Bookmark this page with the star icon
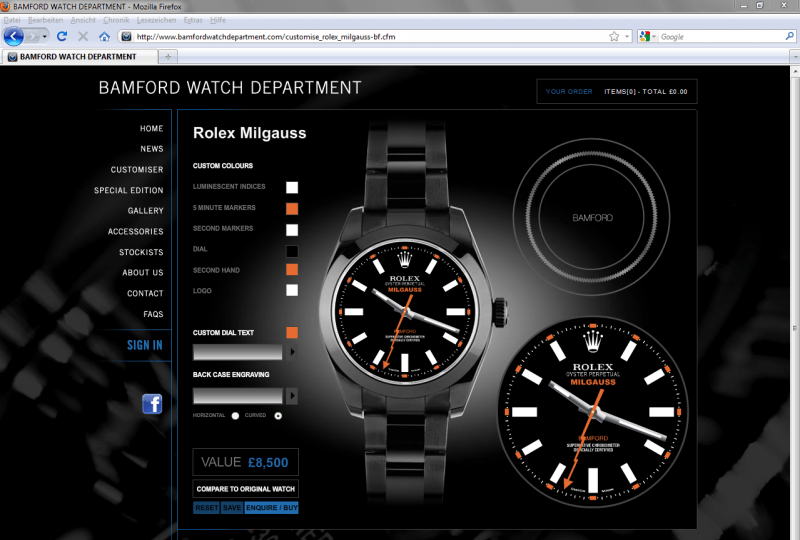The height and width of the screenshot is (540, 800). 614,37
